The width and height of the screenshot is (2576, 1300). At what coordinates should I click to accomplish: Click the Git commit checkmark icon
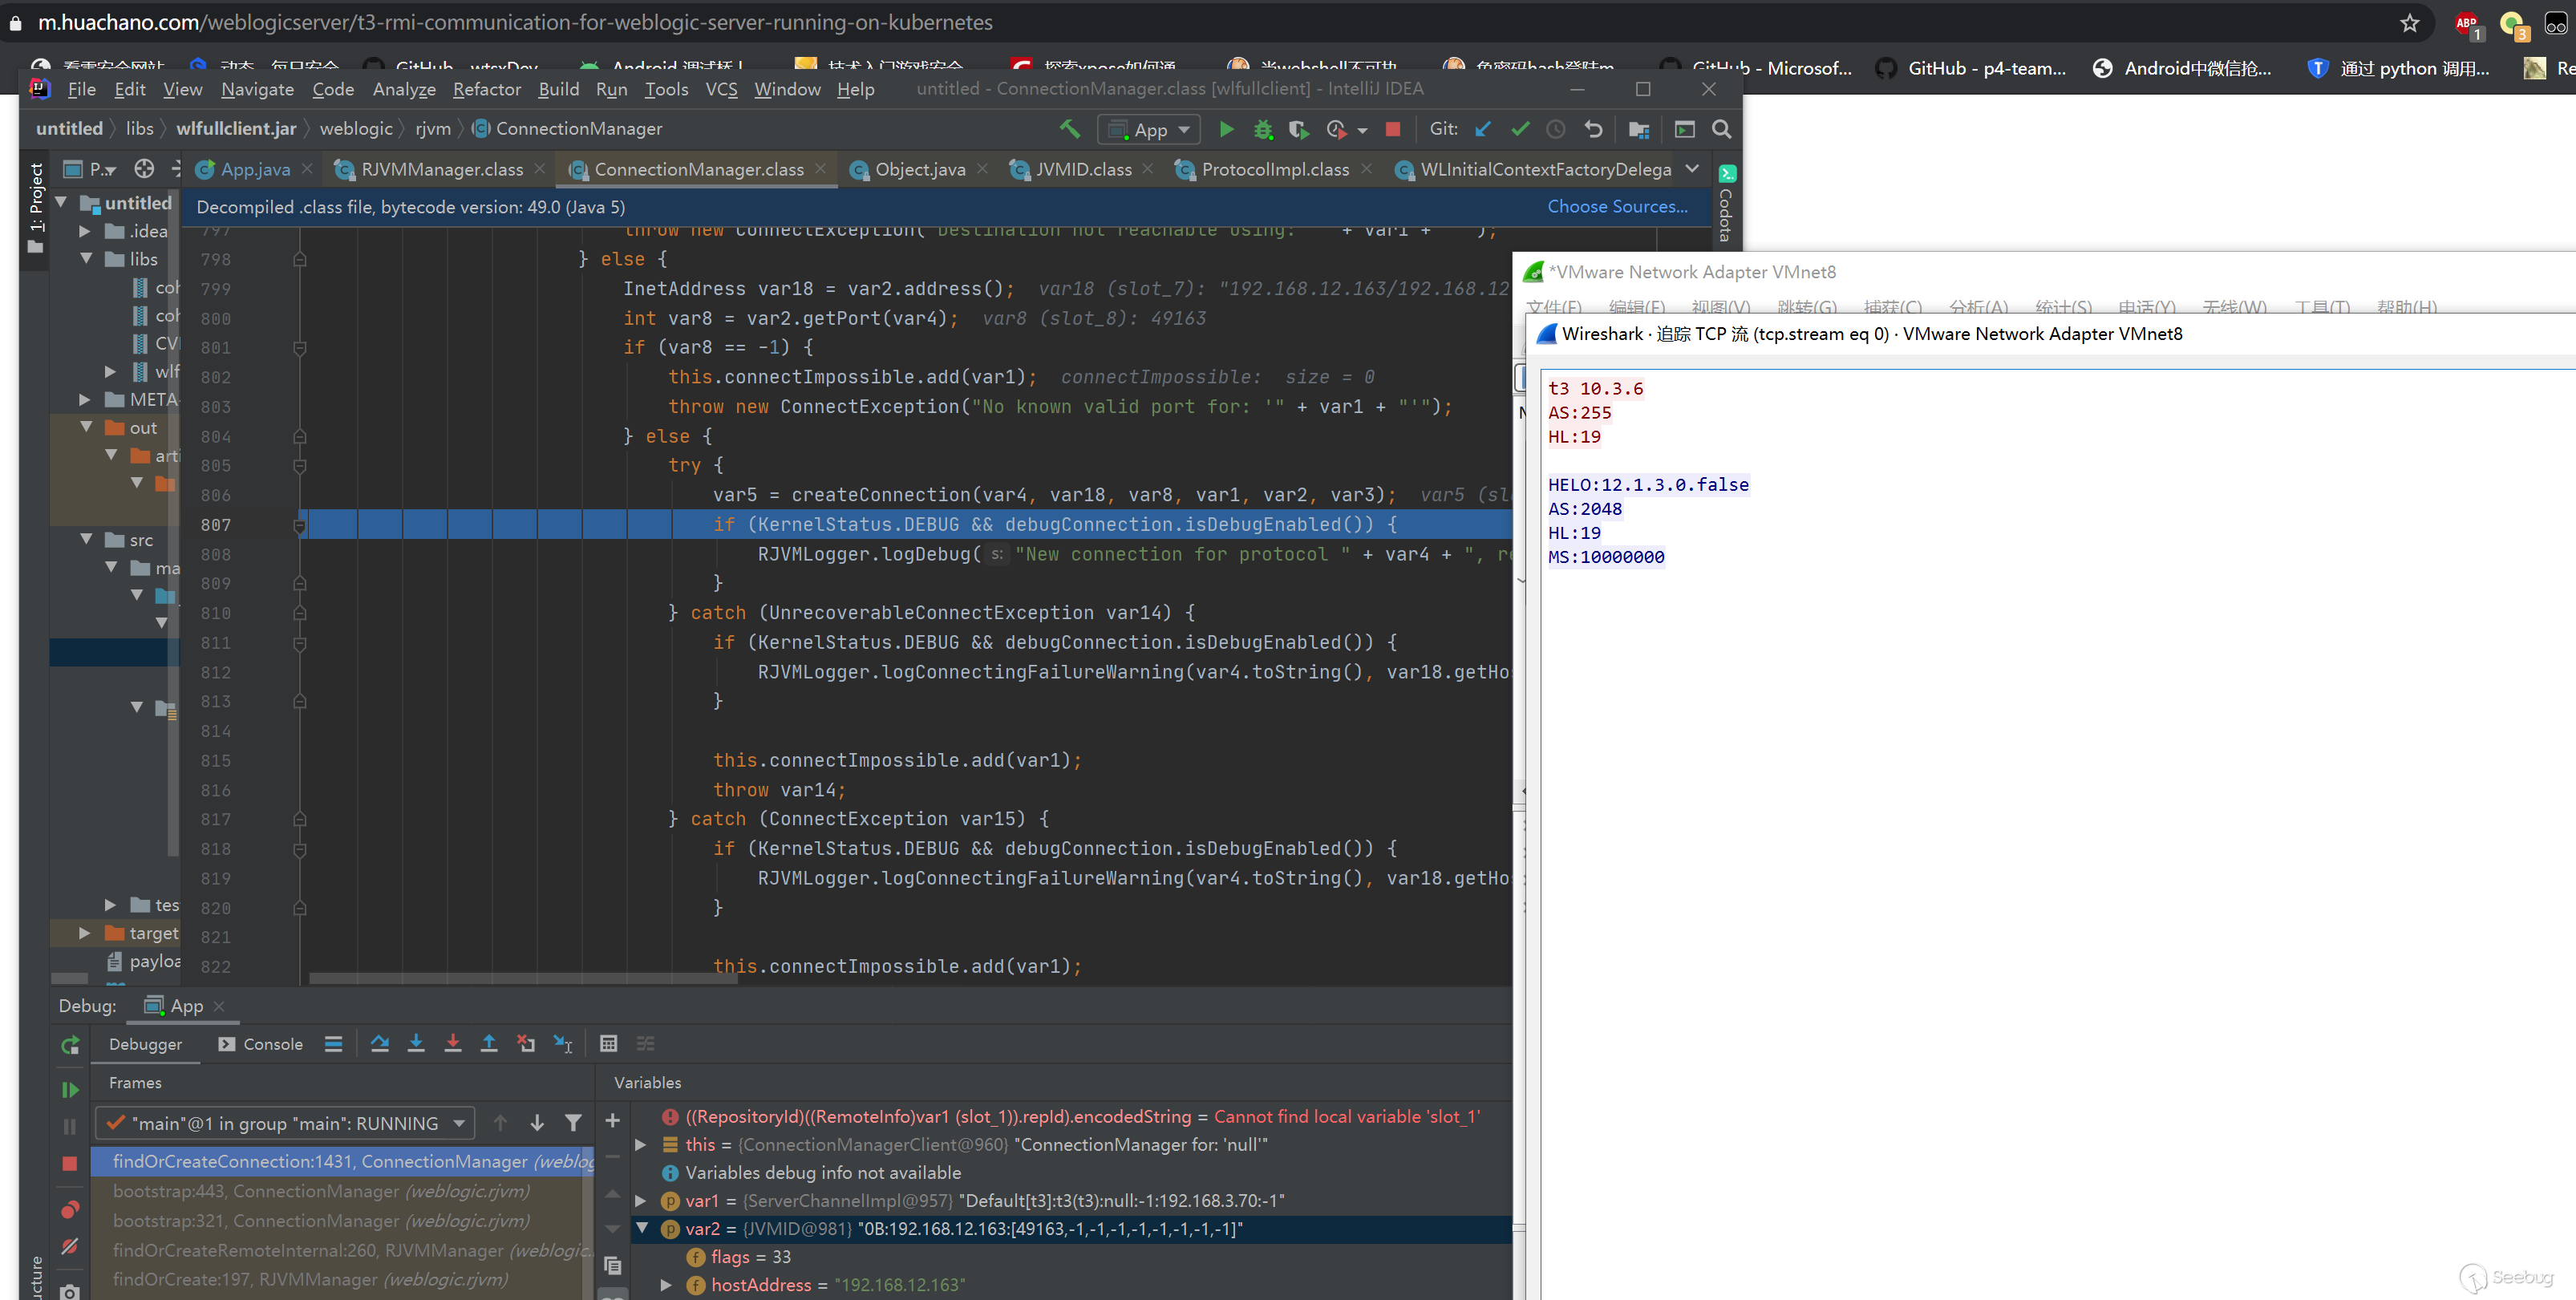1520,129
